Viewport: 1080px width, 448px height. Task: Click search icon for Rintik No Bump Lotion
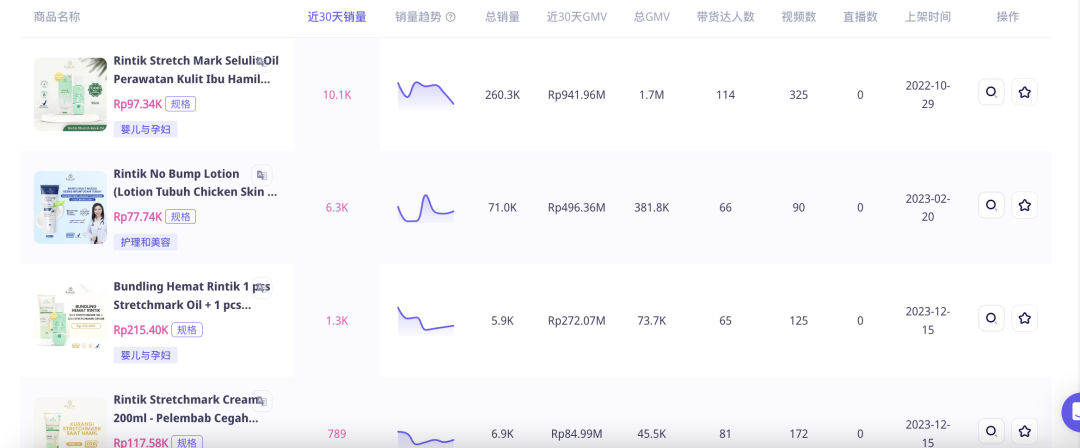991,206
